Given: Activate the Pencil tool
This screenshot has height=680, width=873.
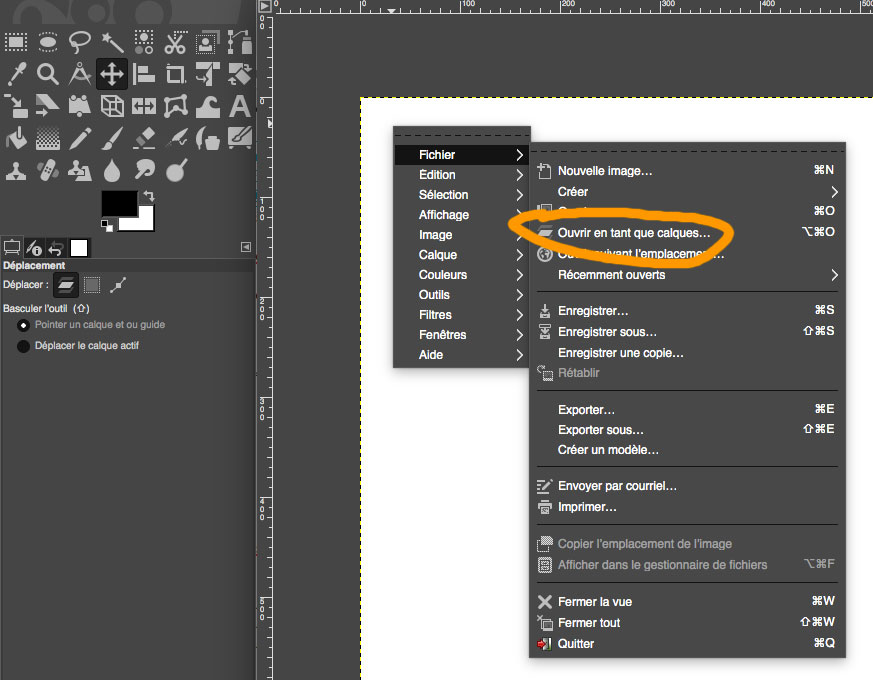Looking at the screenshot, I should 80,138.
